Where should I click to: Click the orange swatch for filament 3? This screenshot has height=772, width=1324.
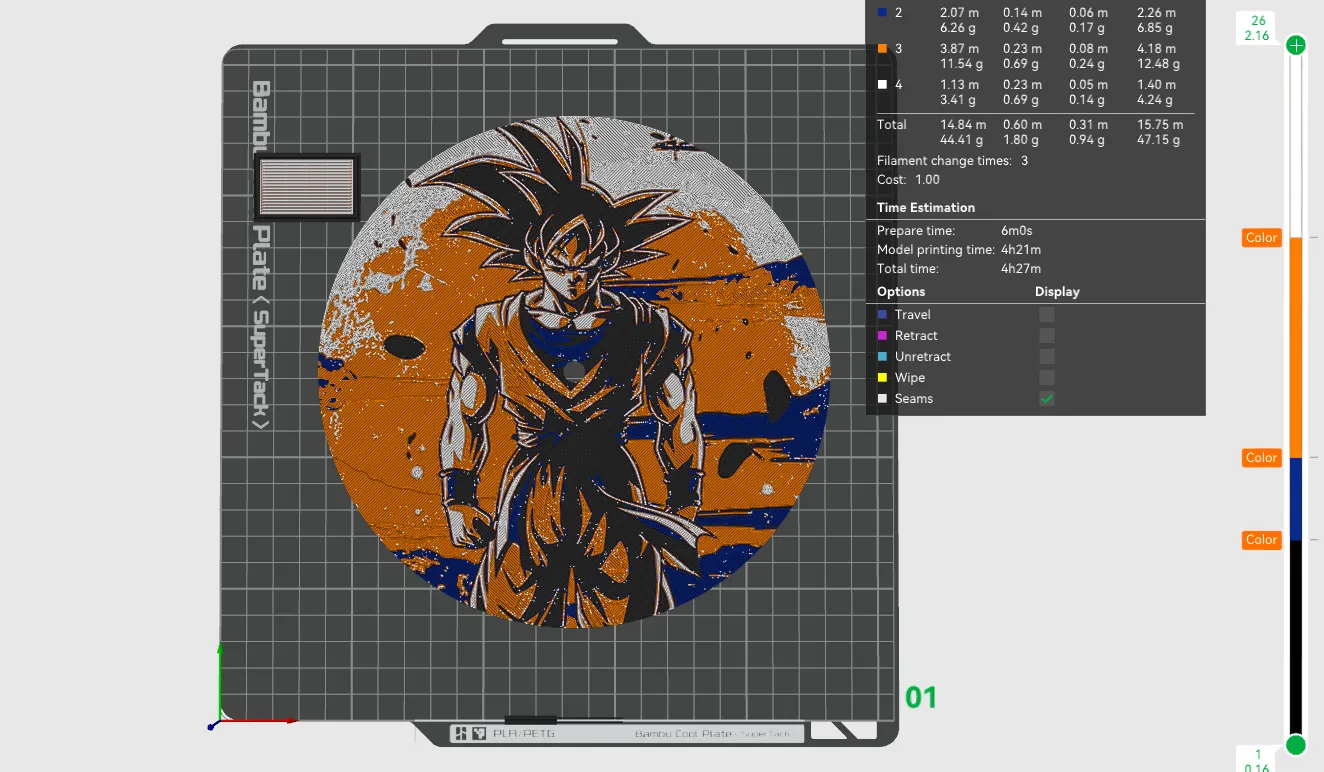click(x=882, y=48)
